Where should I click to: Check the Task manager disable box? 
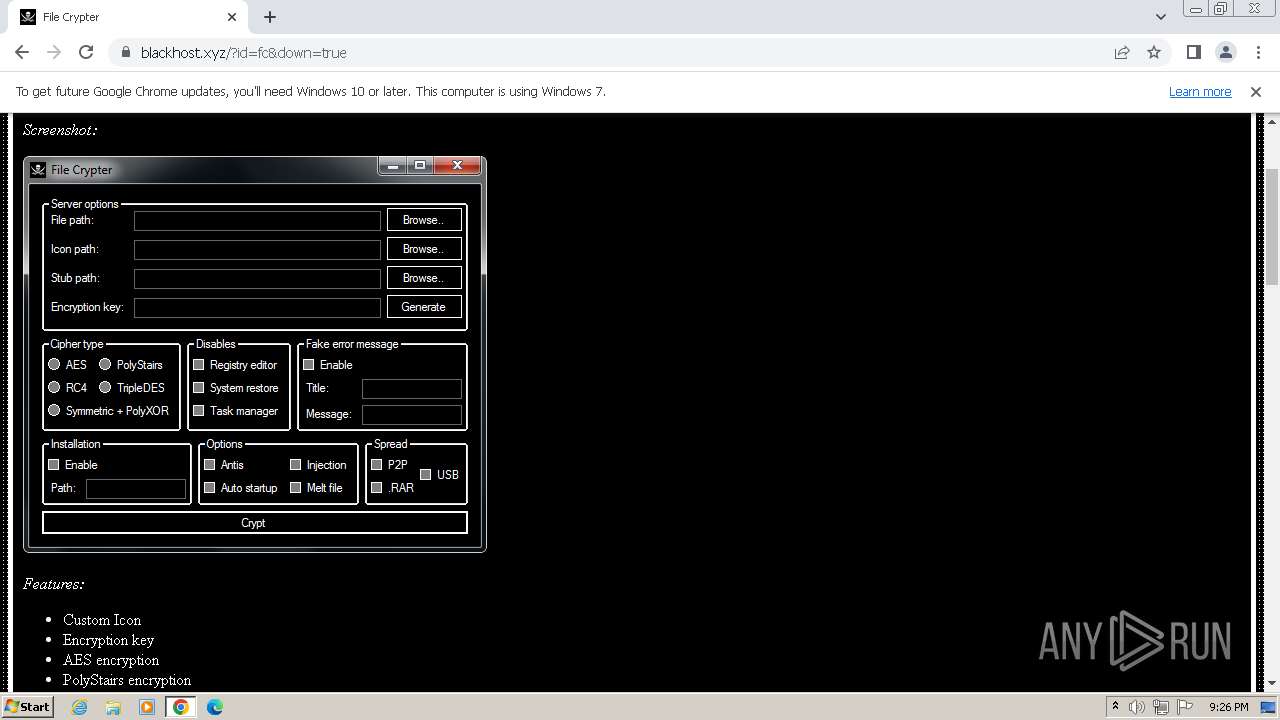[x=199, y=411]
